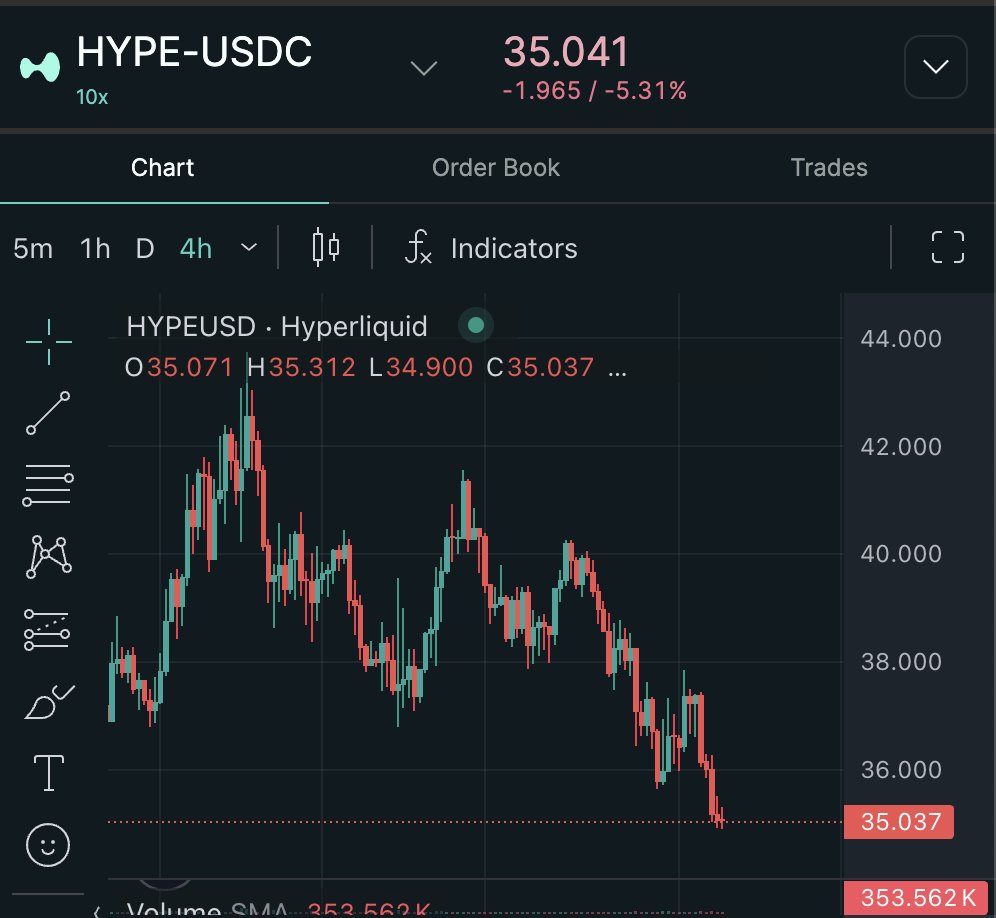Switch to the D daily timeframe
The height and width of the screenshot is (918, 996).
point(145,248)
